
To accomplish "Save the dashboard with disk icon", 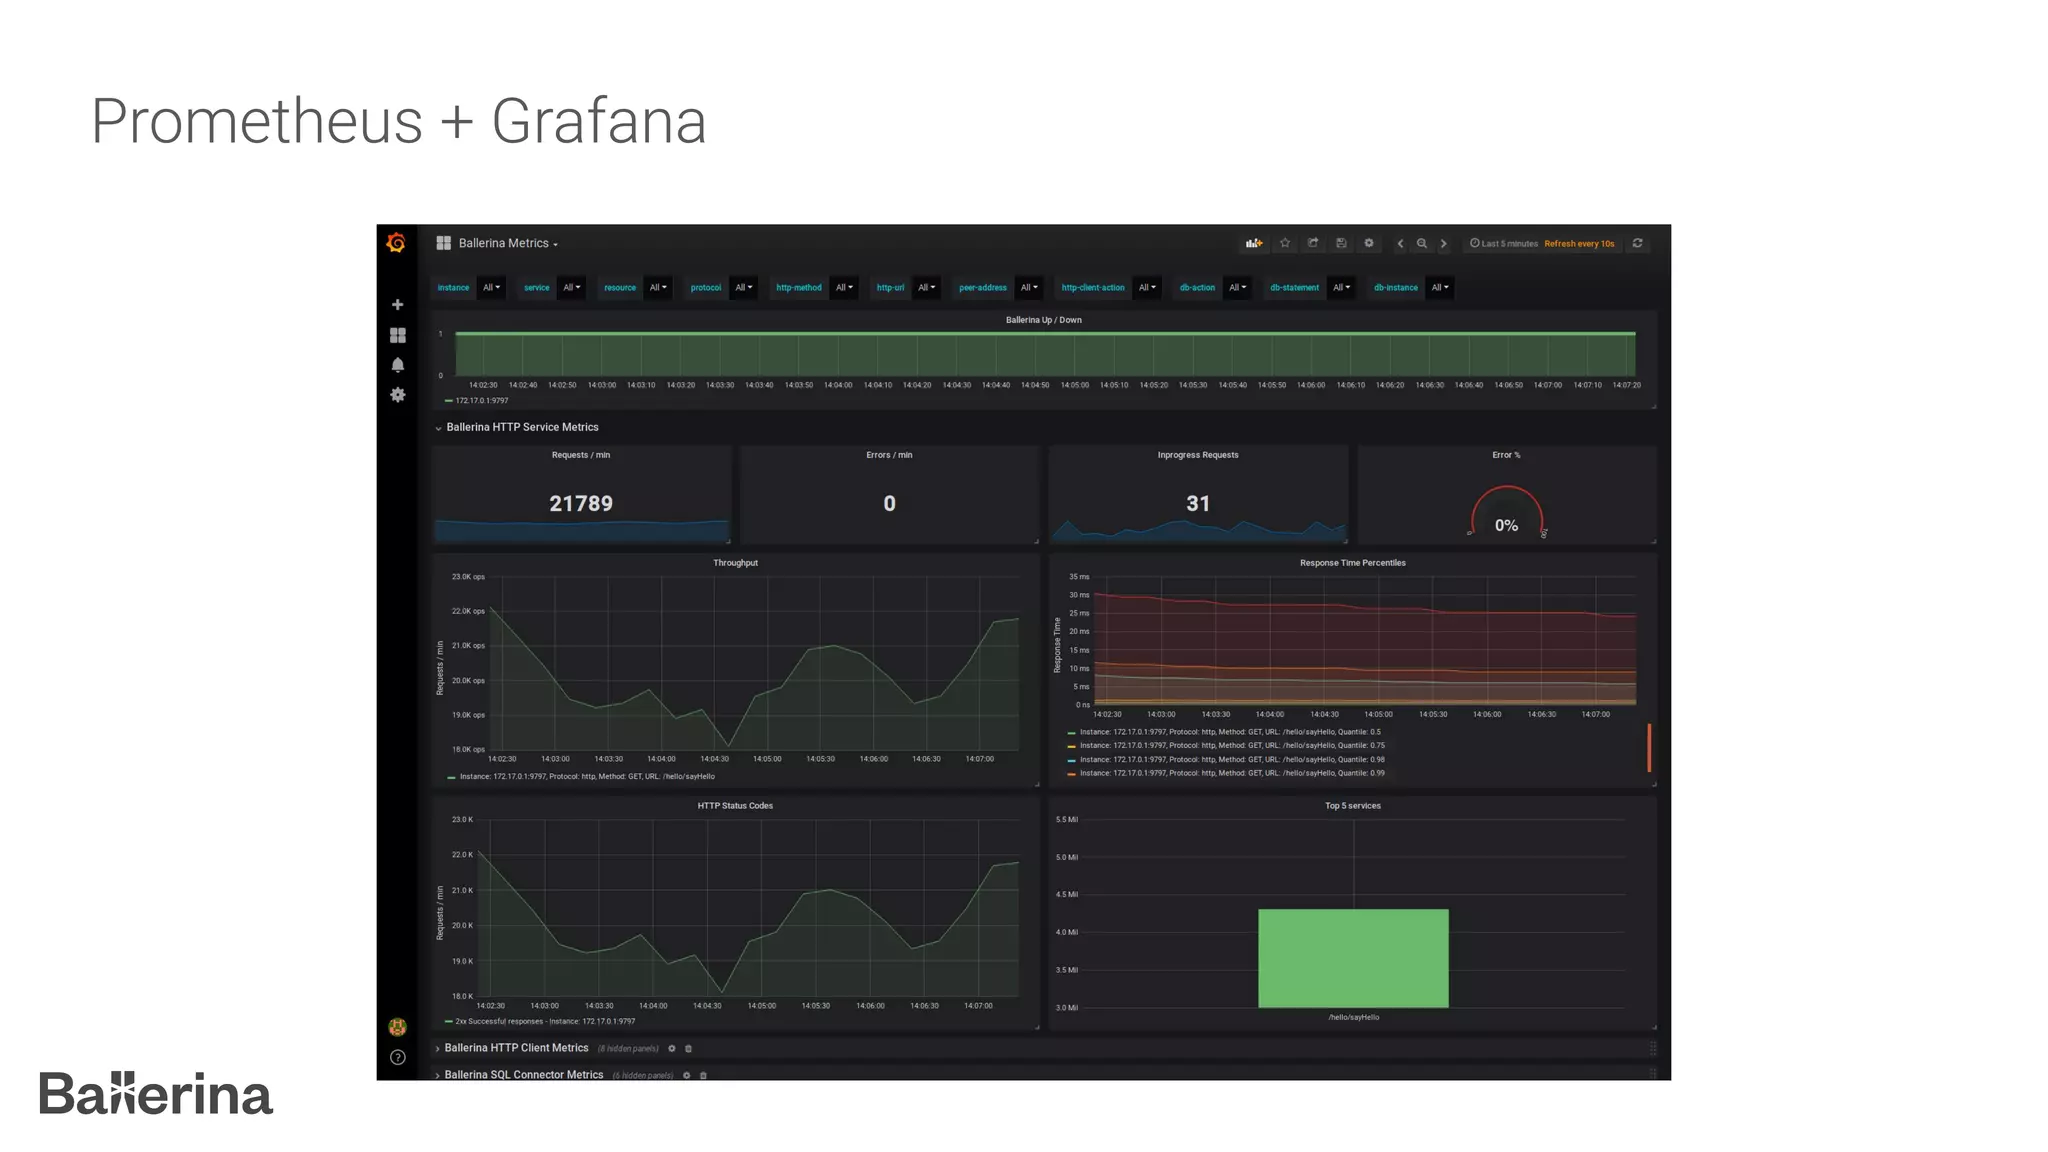I will (x=1341, y=243).
